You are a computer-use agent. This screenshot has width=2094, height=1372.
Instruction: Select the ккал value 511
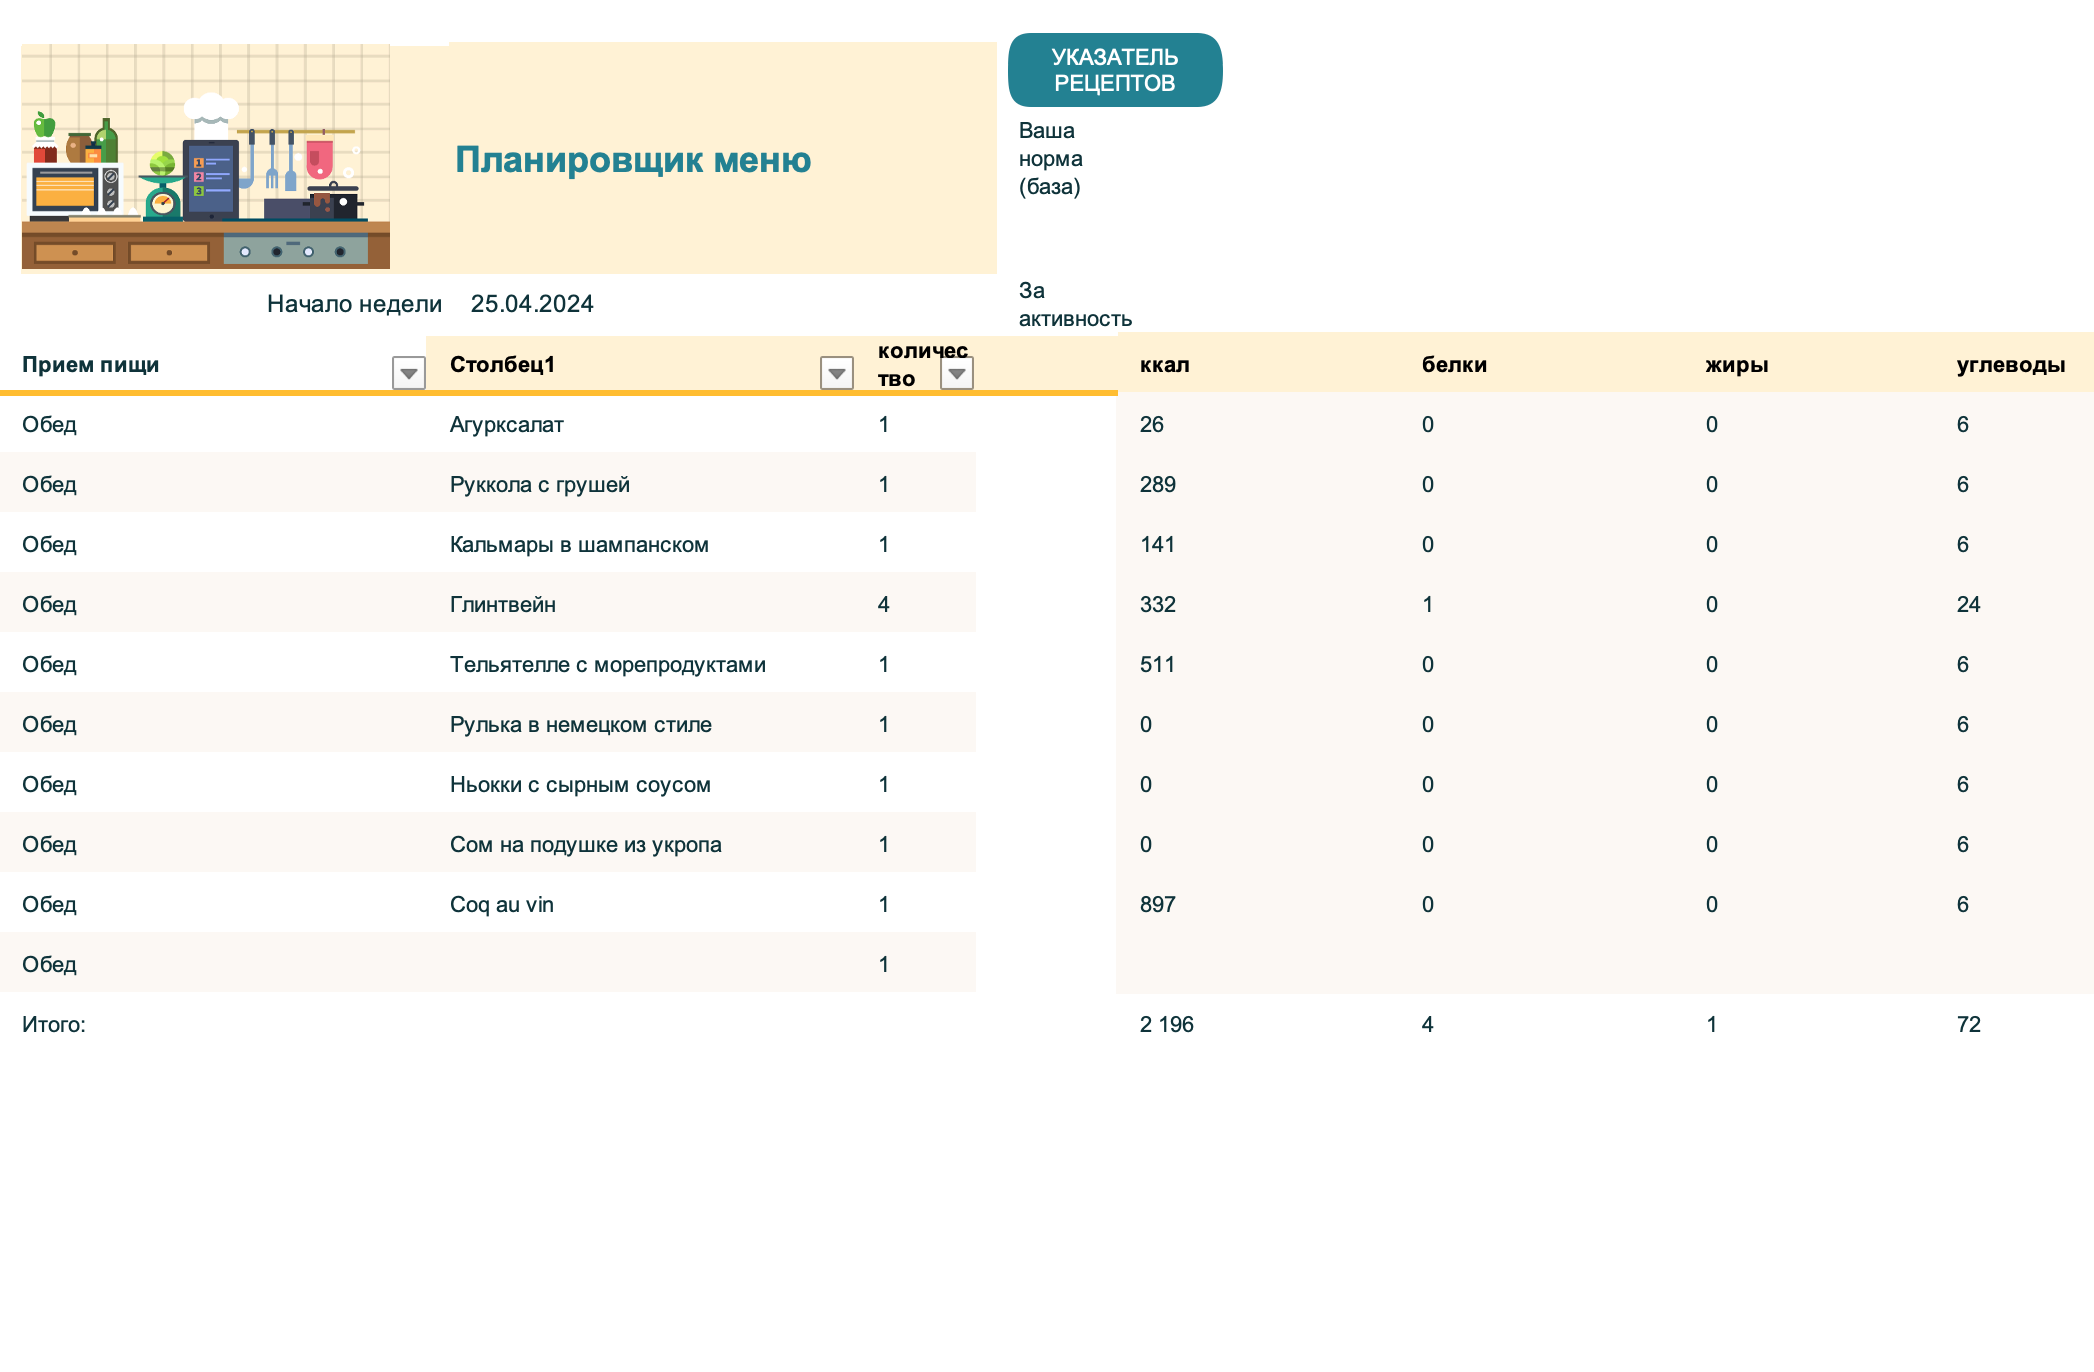click(x=1157, y=664)
